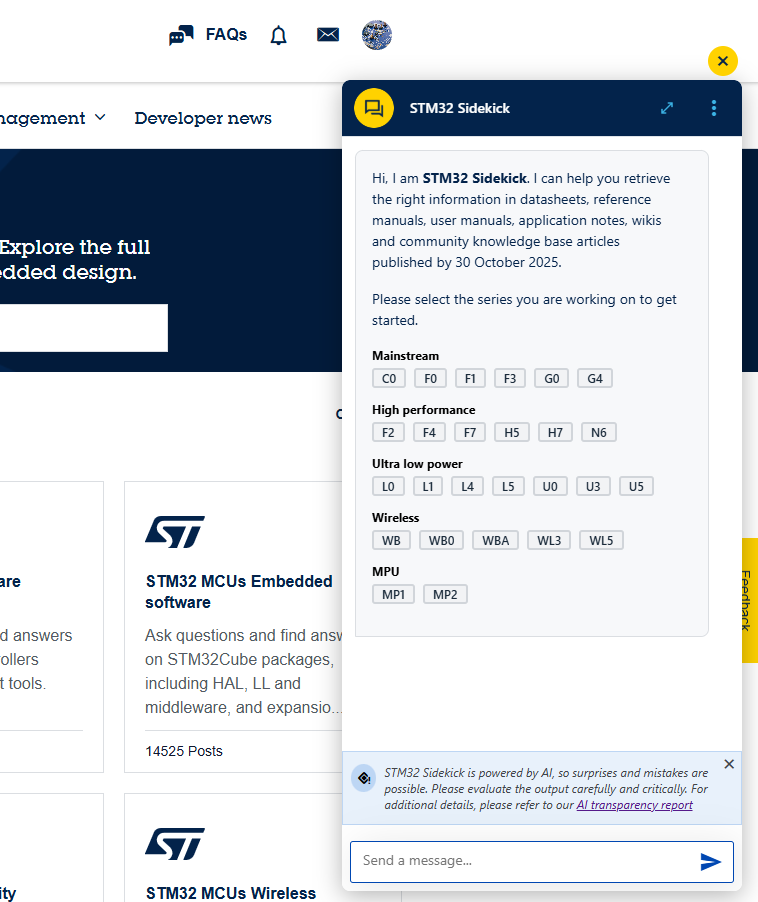
Task: Select the F3 series
Action: [510, 379]
